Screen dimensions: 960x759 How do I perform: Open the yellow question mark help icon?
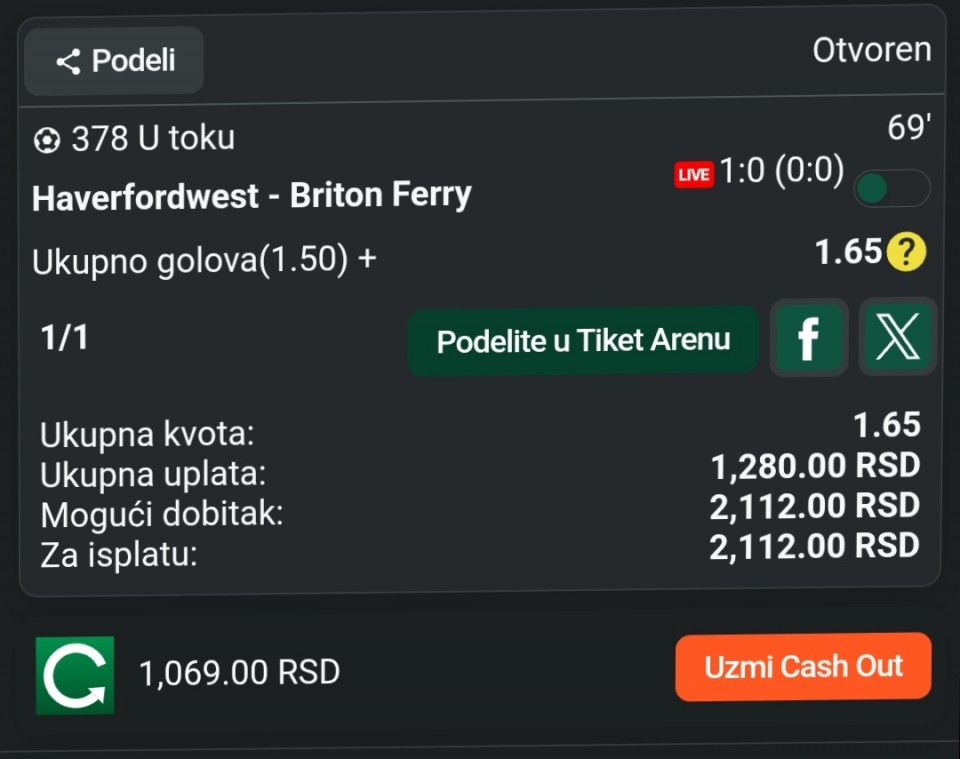(x=906, y=252)
